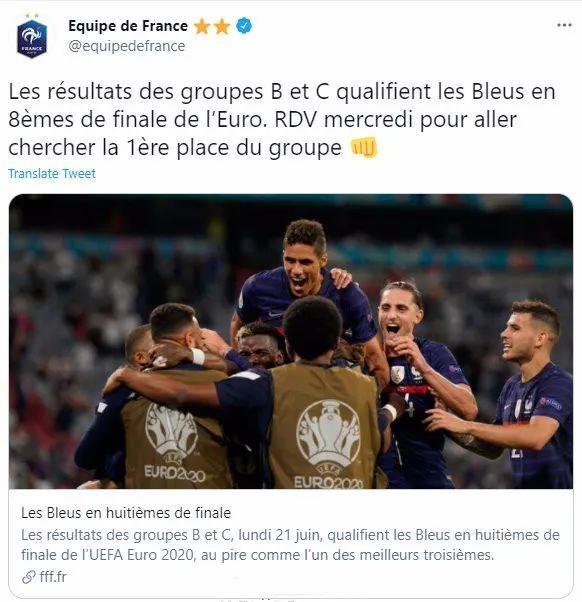Open the Euro 2020 celebration photo

[291, 341]
